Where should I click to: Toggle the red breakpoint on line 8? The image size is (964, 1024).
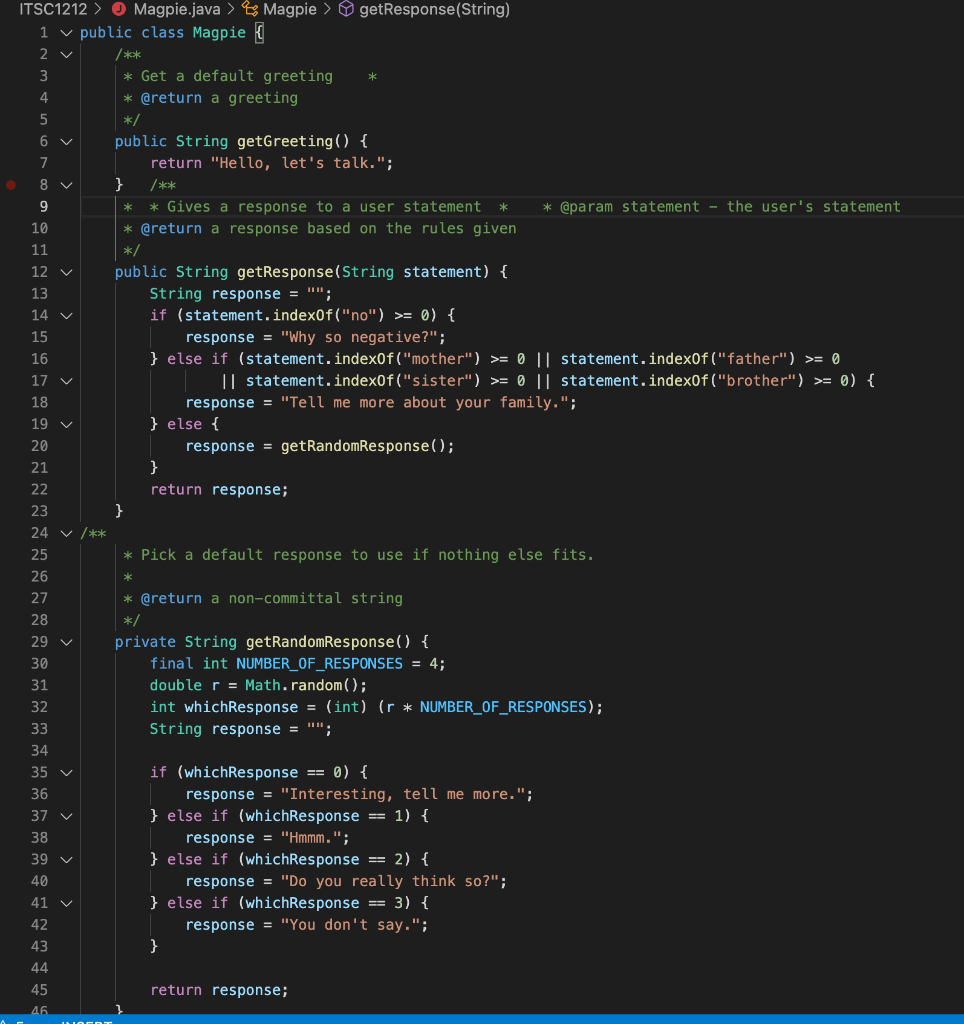click(x=10, y=184)
